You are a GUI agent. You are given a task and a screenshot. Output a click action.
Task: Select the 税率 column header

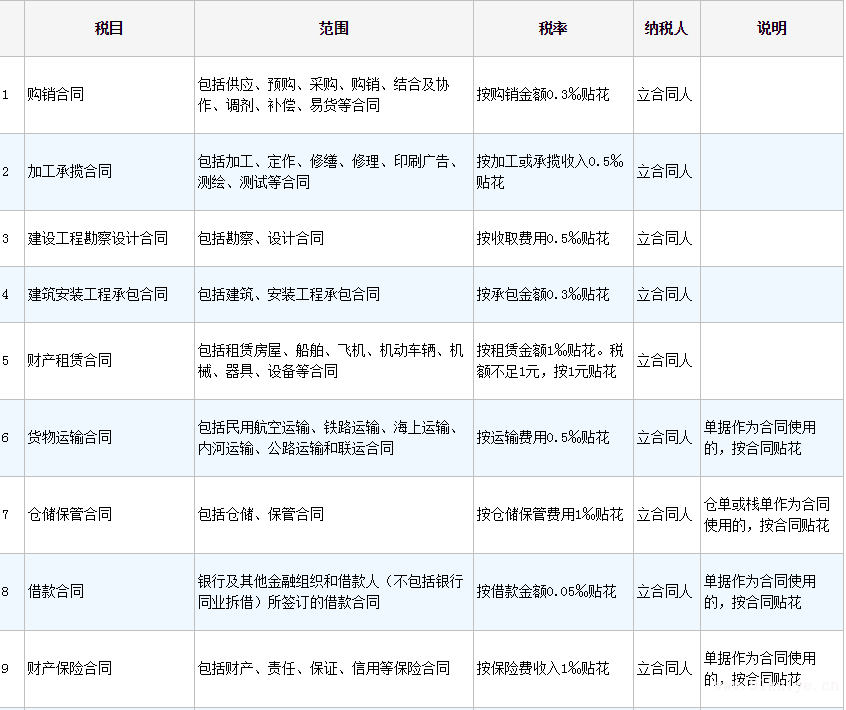pos(553,29)
